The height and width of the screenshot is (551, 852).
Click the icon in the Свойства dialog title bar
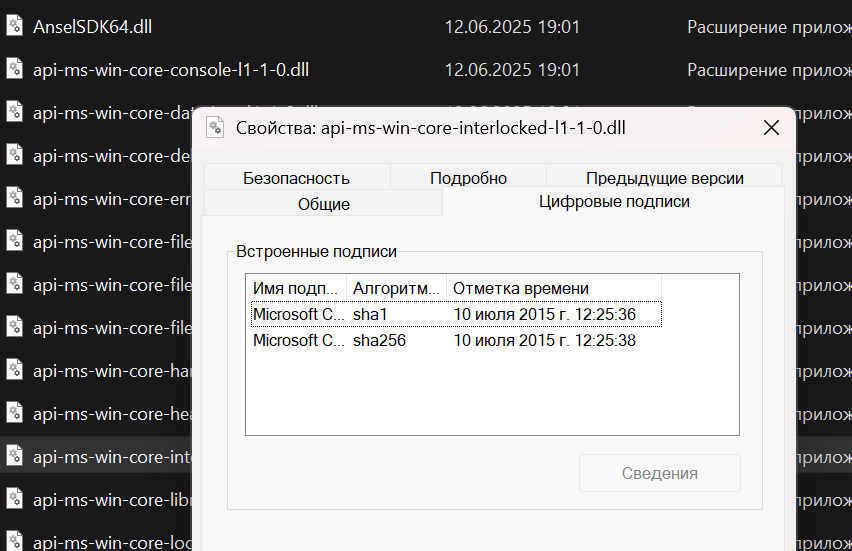(x=215, y=127)
